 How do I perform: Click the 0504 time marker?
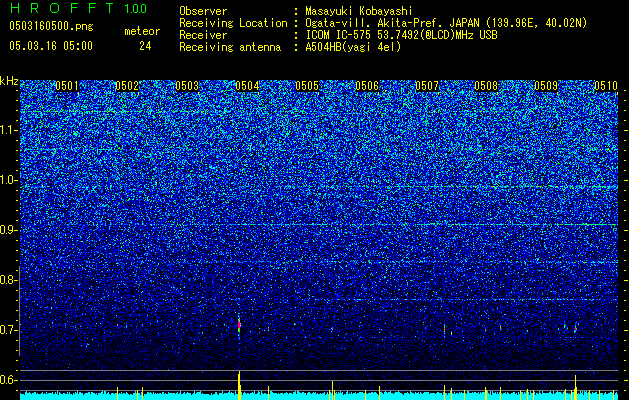pos(247,86)
